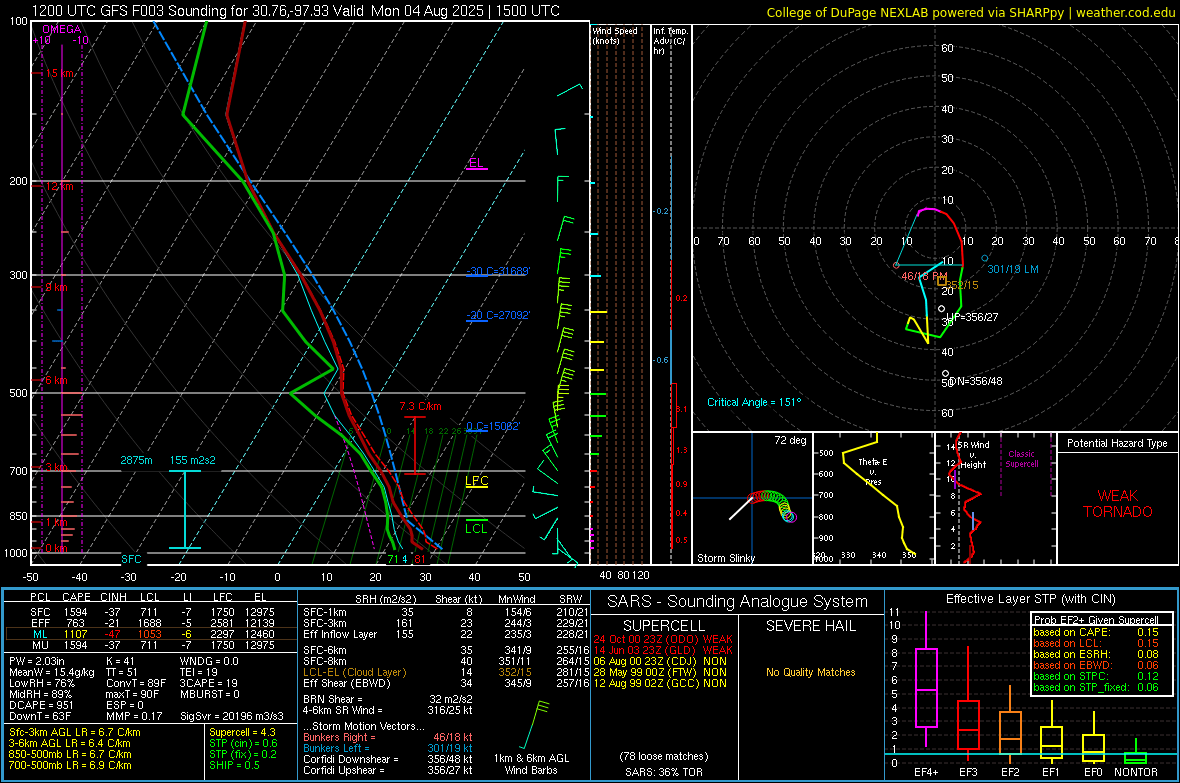Click the 'Storm Slinky' label

(x=725, y=558)
